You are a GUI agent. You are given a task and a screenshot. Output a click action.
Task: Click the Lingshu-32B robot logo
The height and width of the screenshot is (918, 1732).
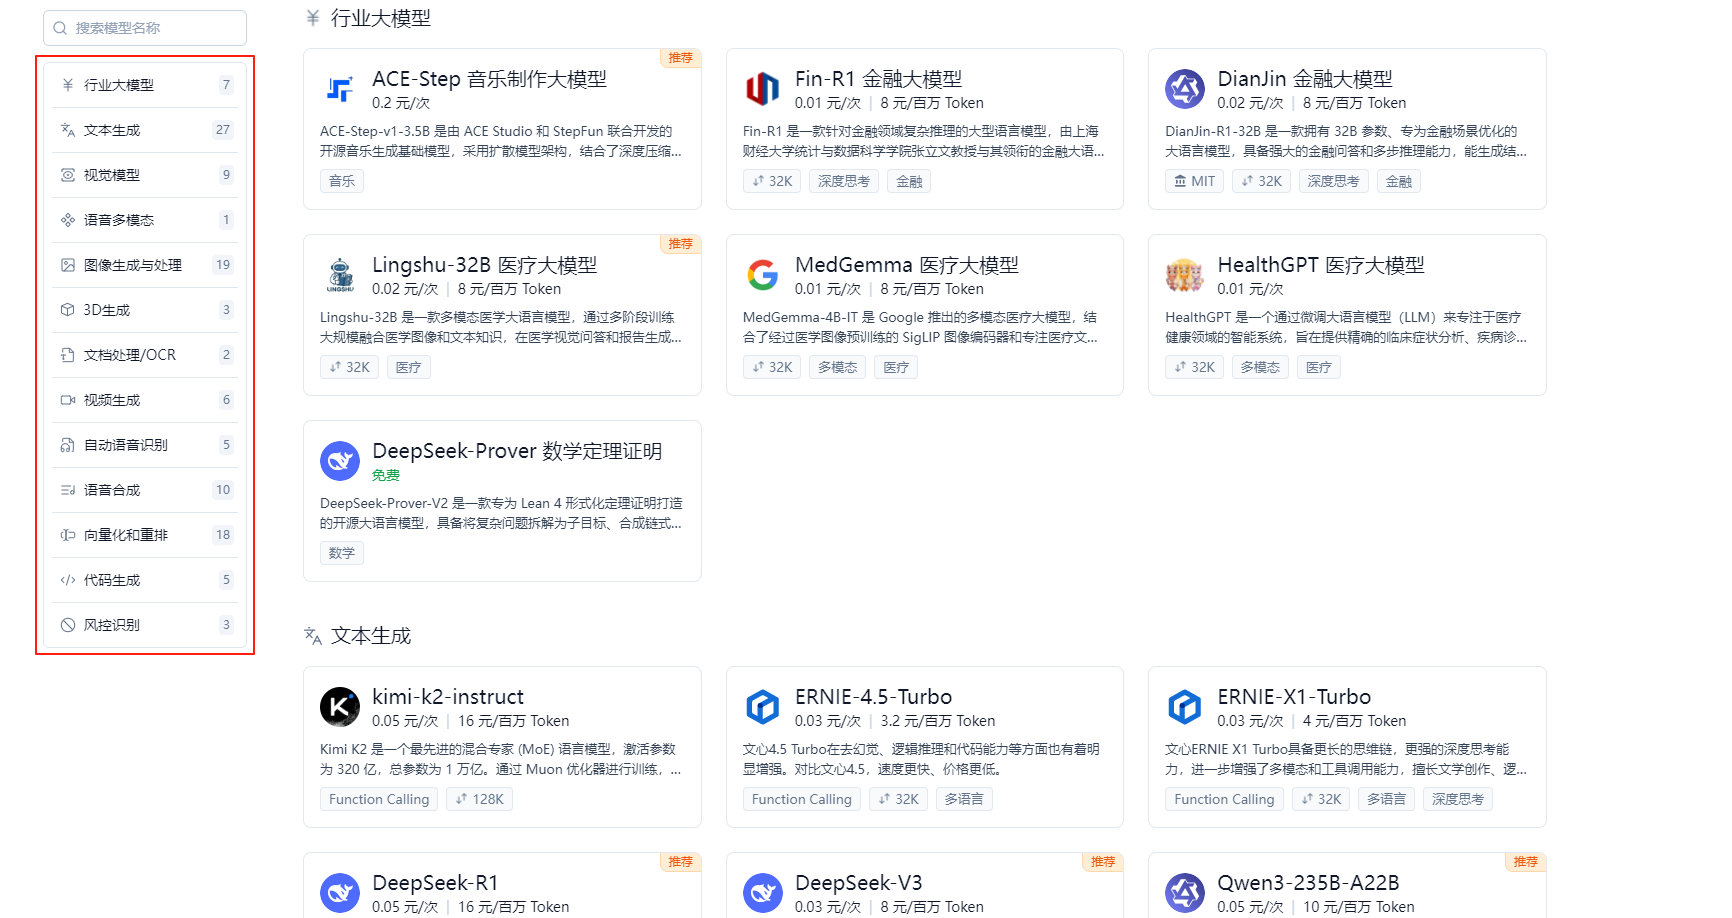(x=340, y=275)
